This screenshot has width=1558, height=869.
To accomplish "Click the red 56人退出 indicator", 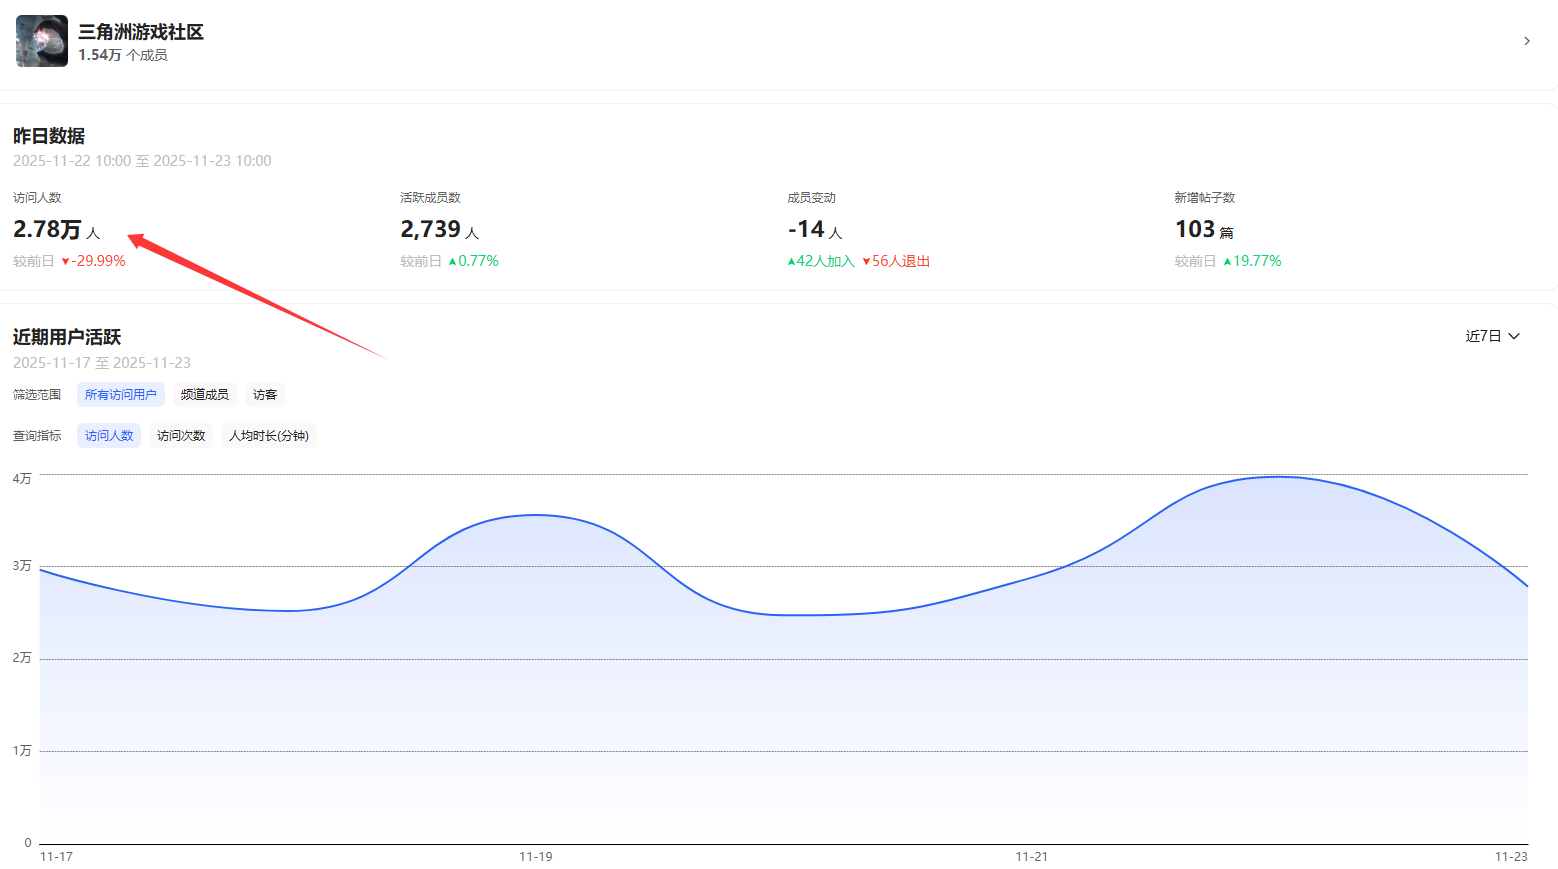I will pyautogui.click(x=896, y=261).
